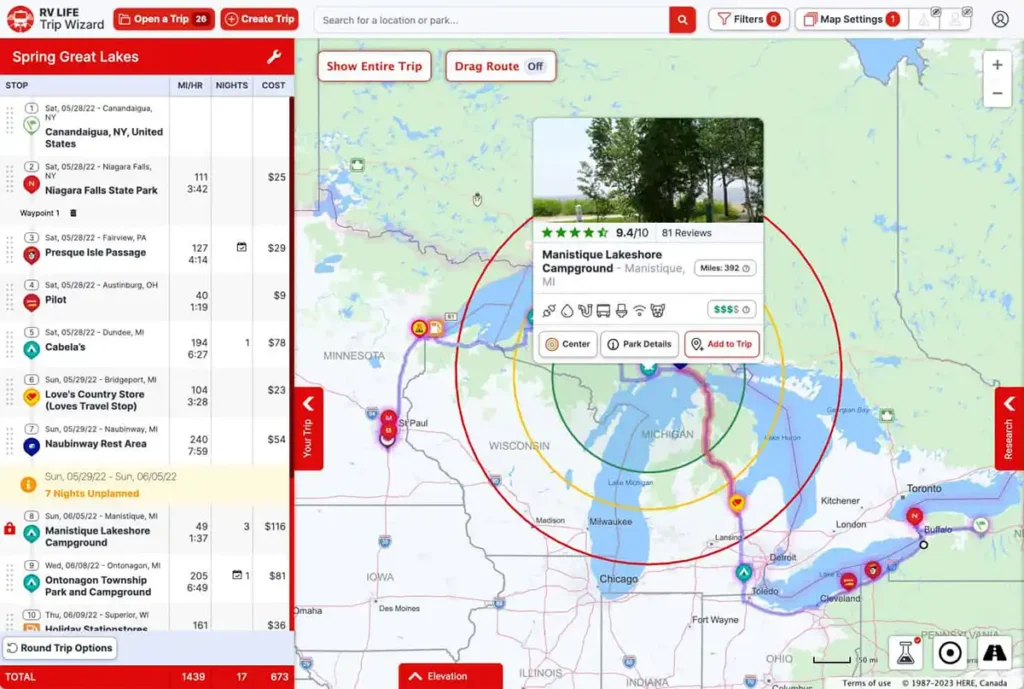The width and height of the screenshot is (1024, 689).
Task: Click the COST column header
Action: coord(273,86)
